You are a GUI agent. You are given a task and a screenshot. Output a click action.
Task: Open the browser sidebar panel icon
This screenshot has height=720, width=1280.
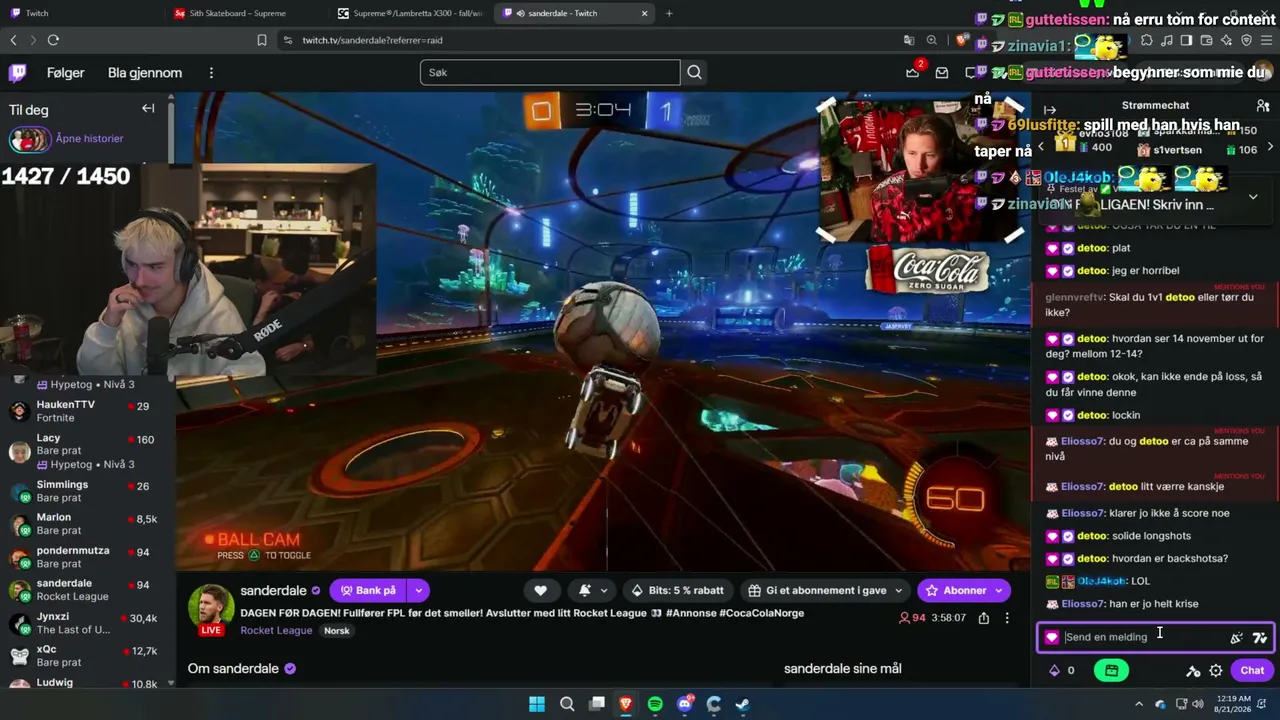coord(1186,40)
